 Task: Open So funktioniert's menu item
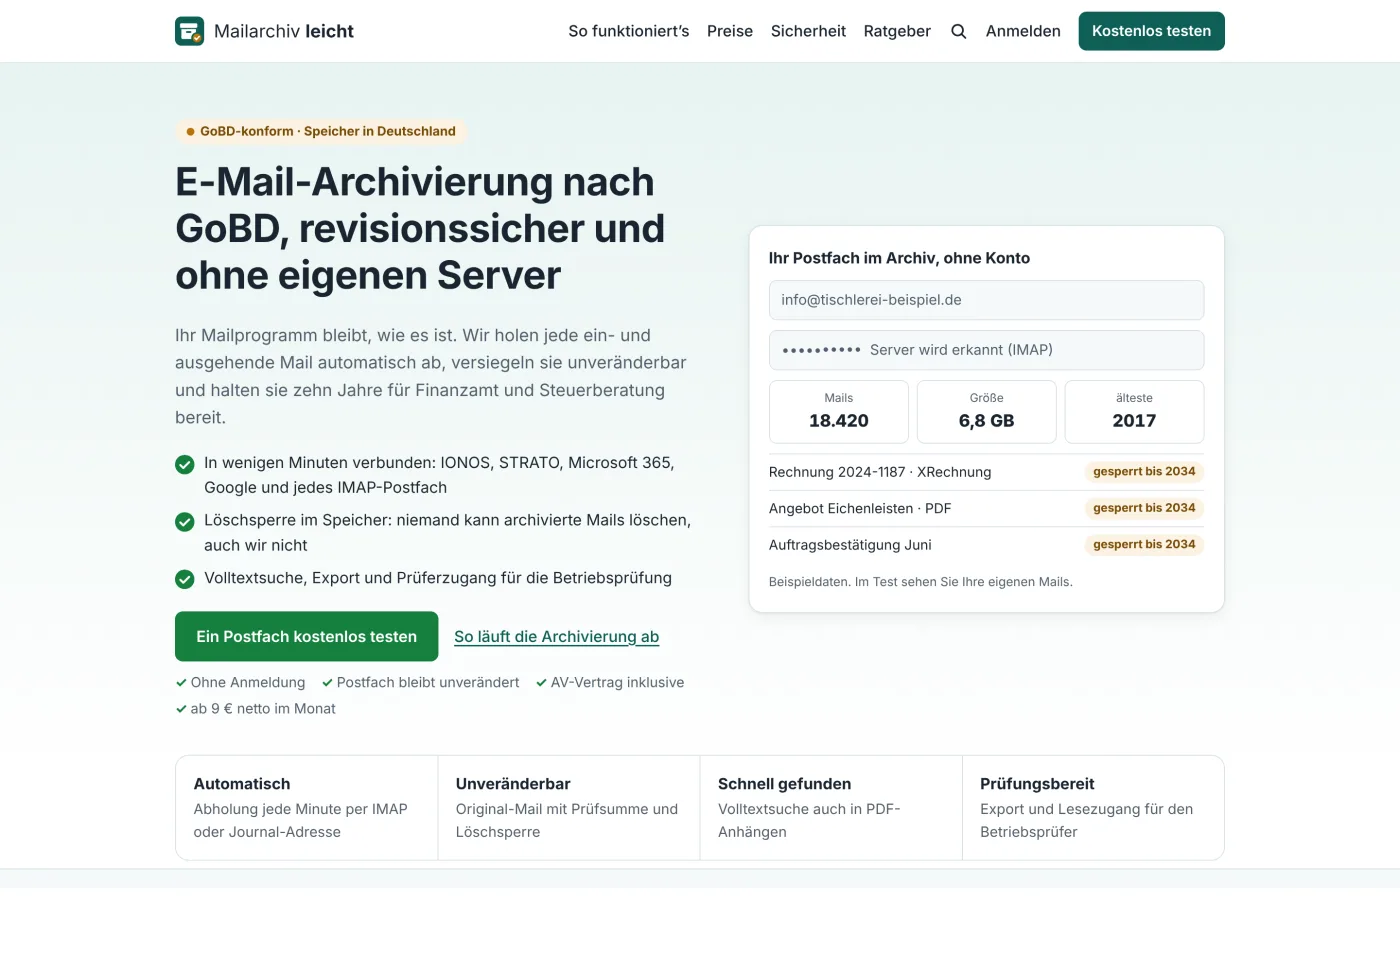[629, 31]
